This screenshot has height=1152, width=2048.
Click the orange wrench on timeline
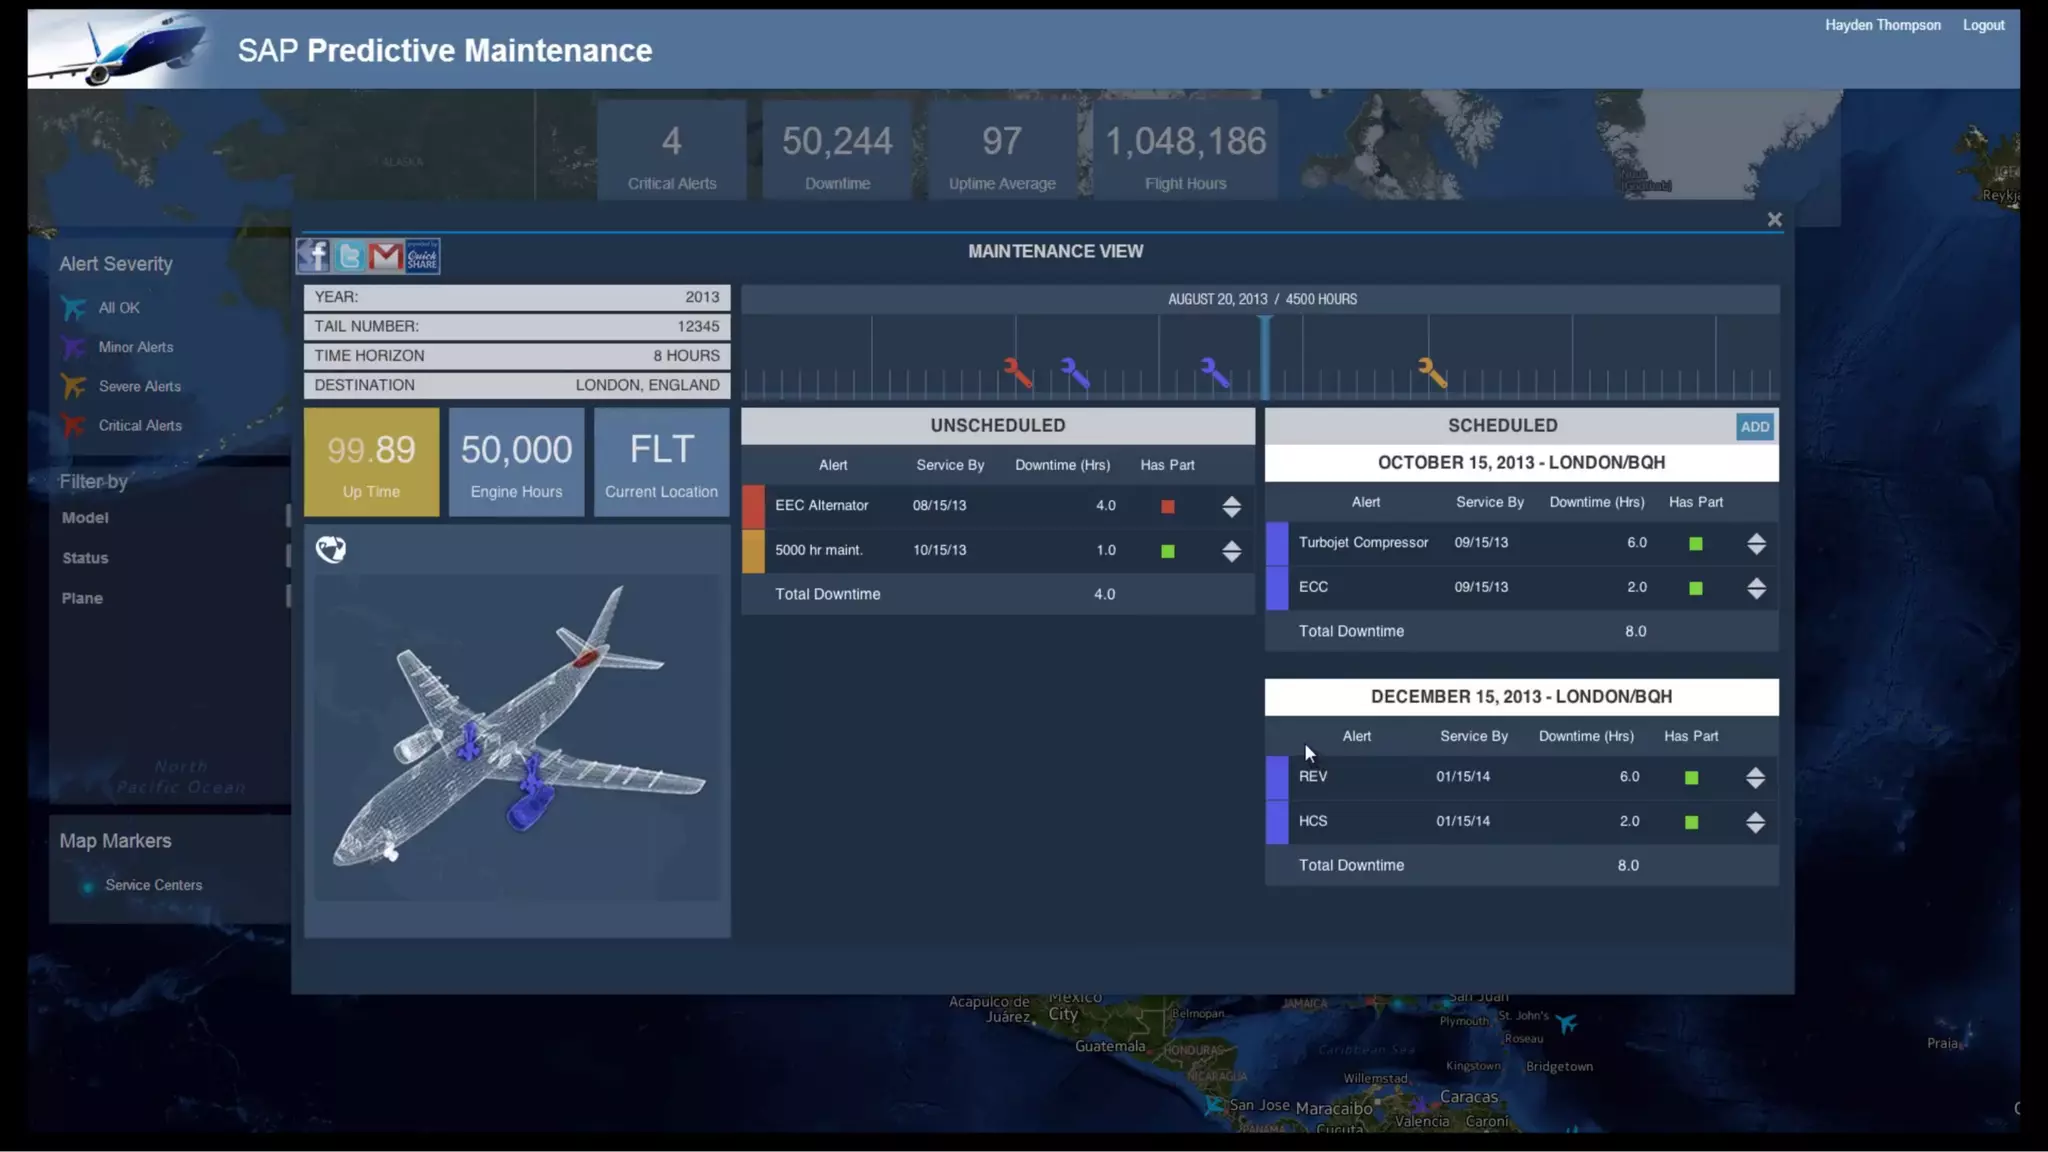pos(1432,372)
